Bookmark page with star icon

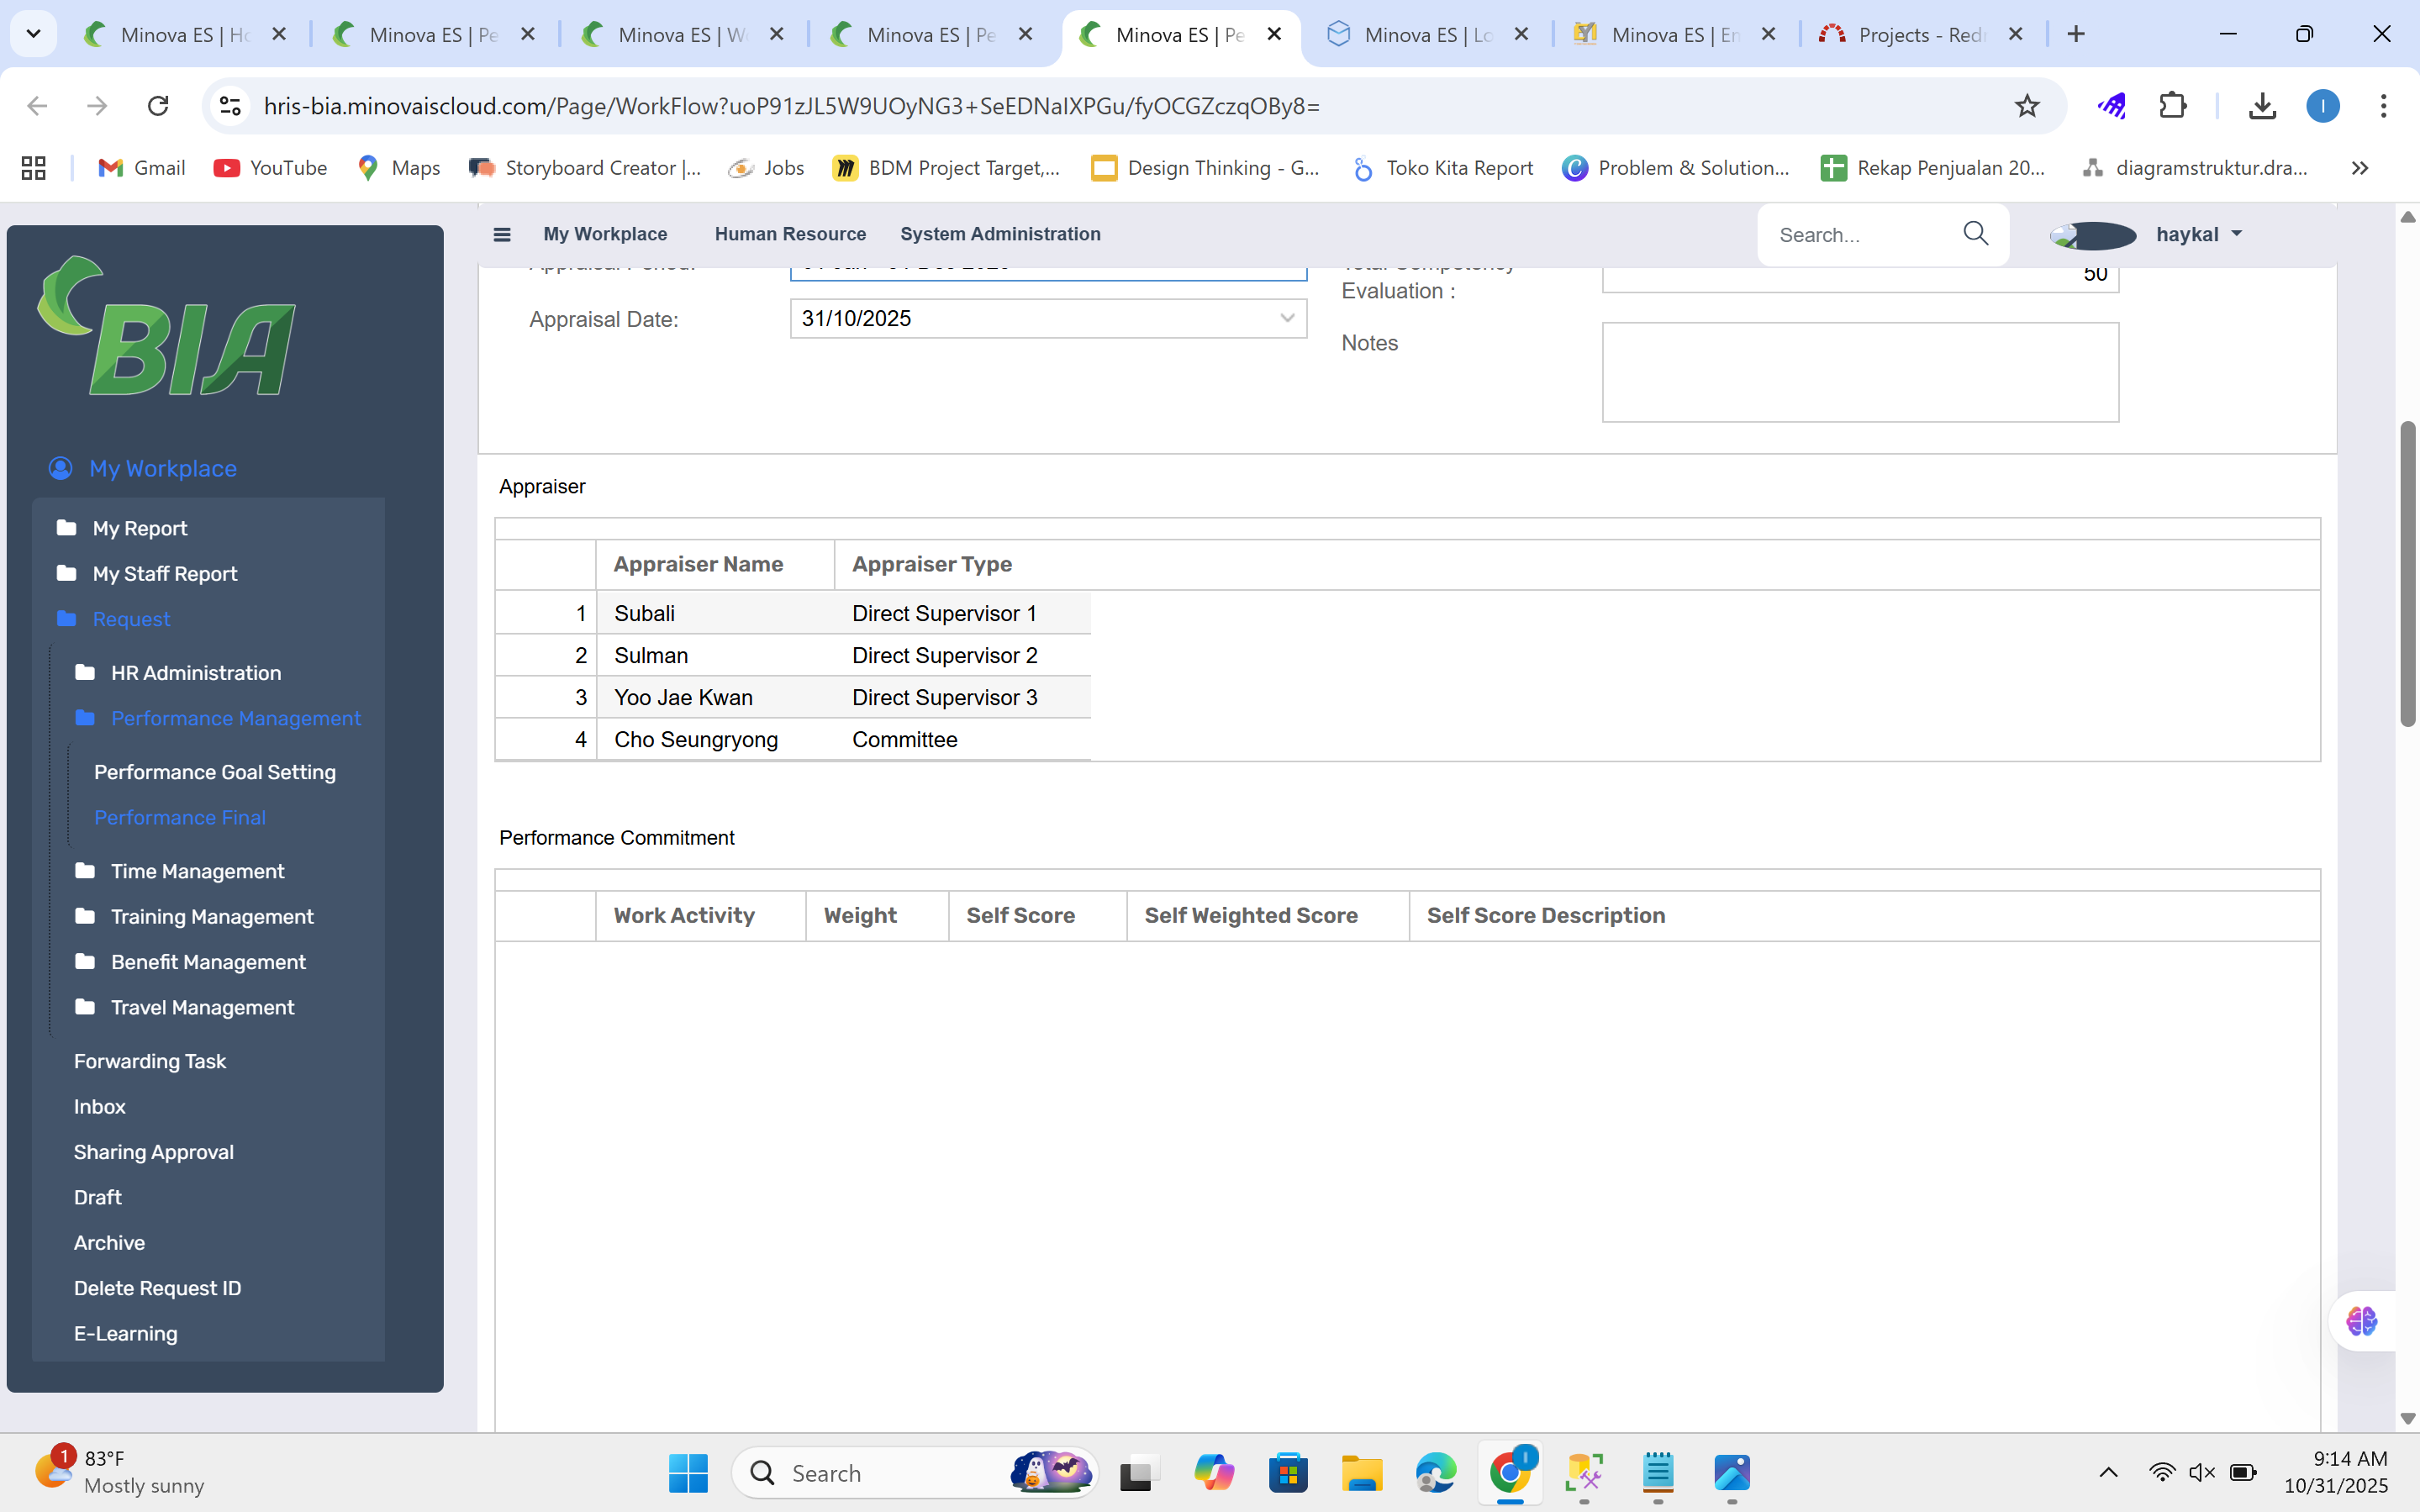click(2026, 106)
